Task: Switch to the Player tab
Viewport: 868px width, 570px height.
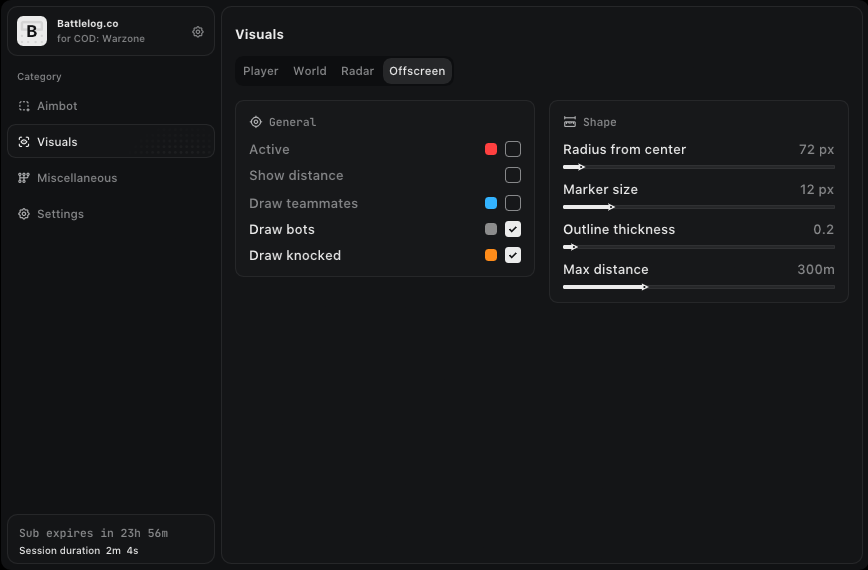Action: click(261, 71)
